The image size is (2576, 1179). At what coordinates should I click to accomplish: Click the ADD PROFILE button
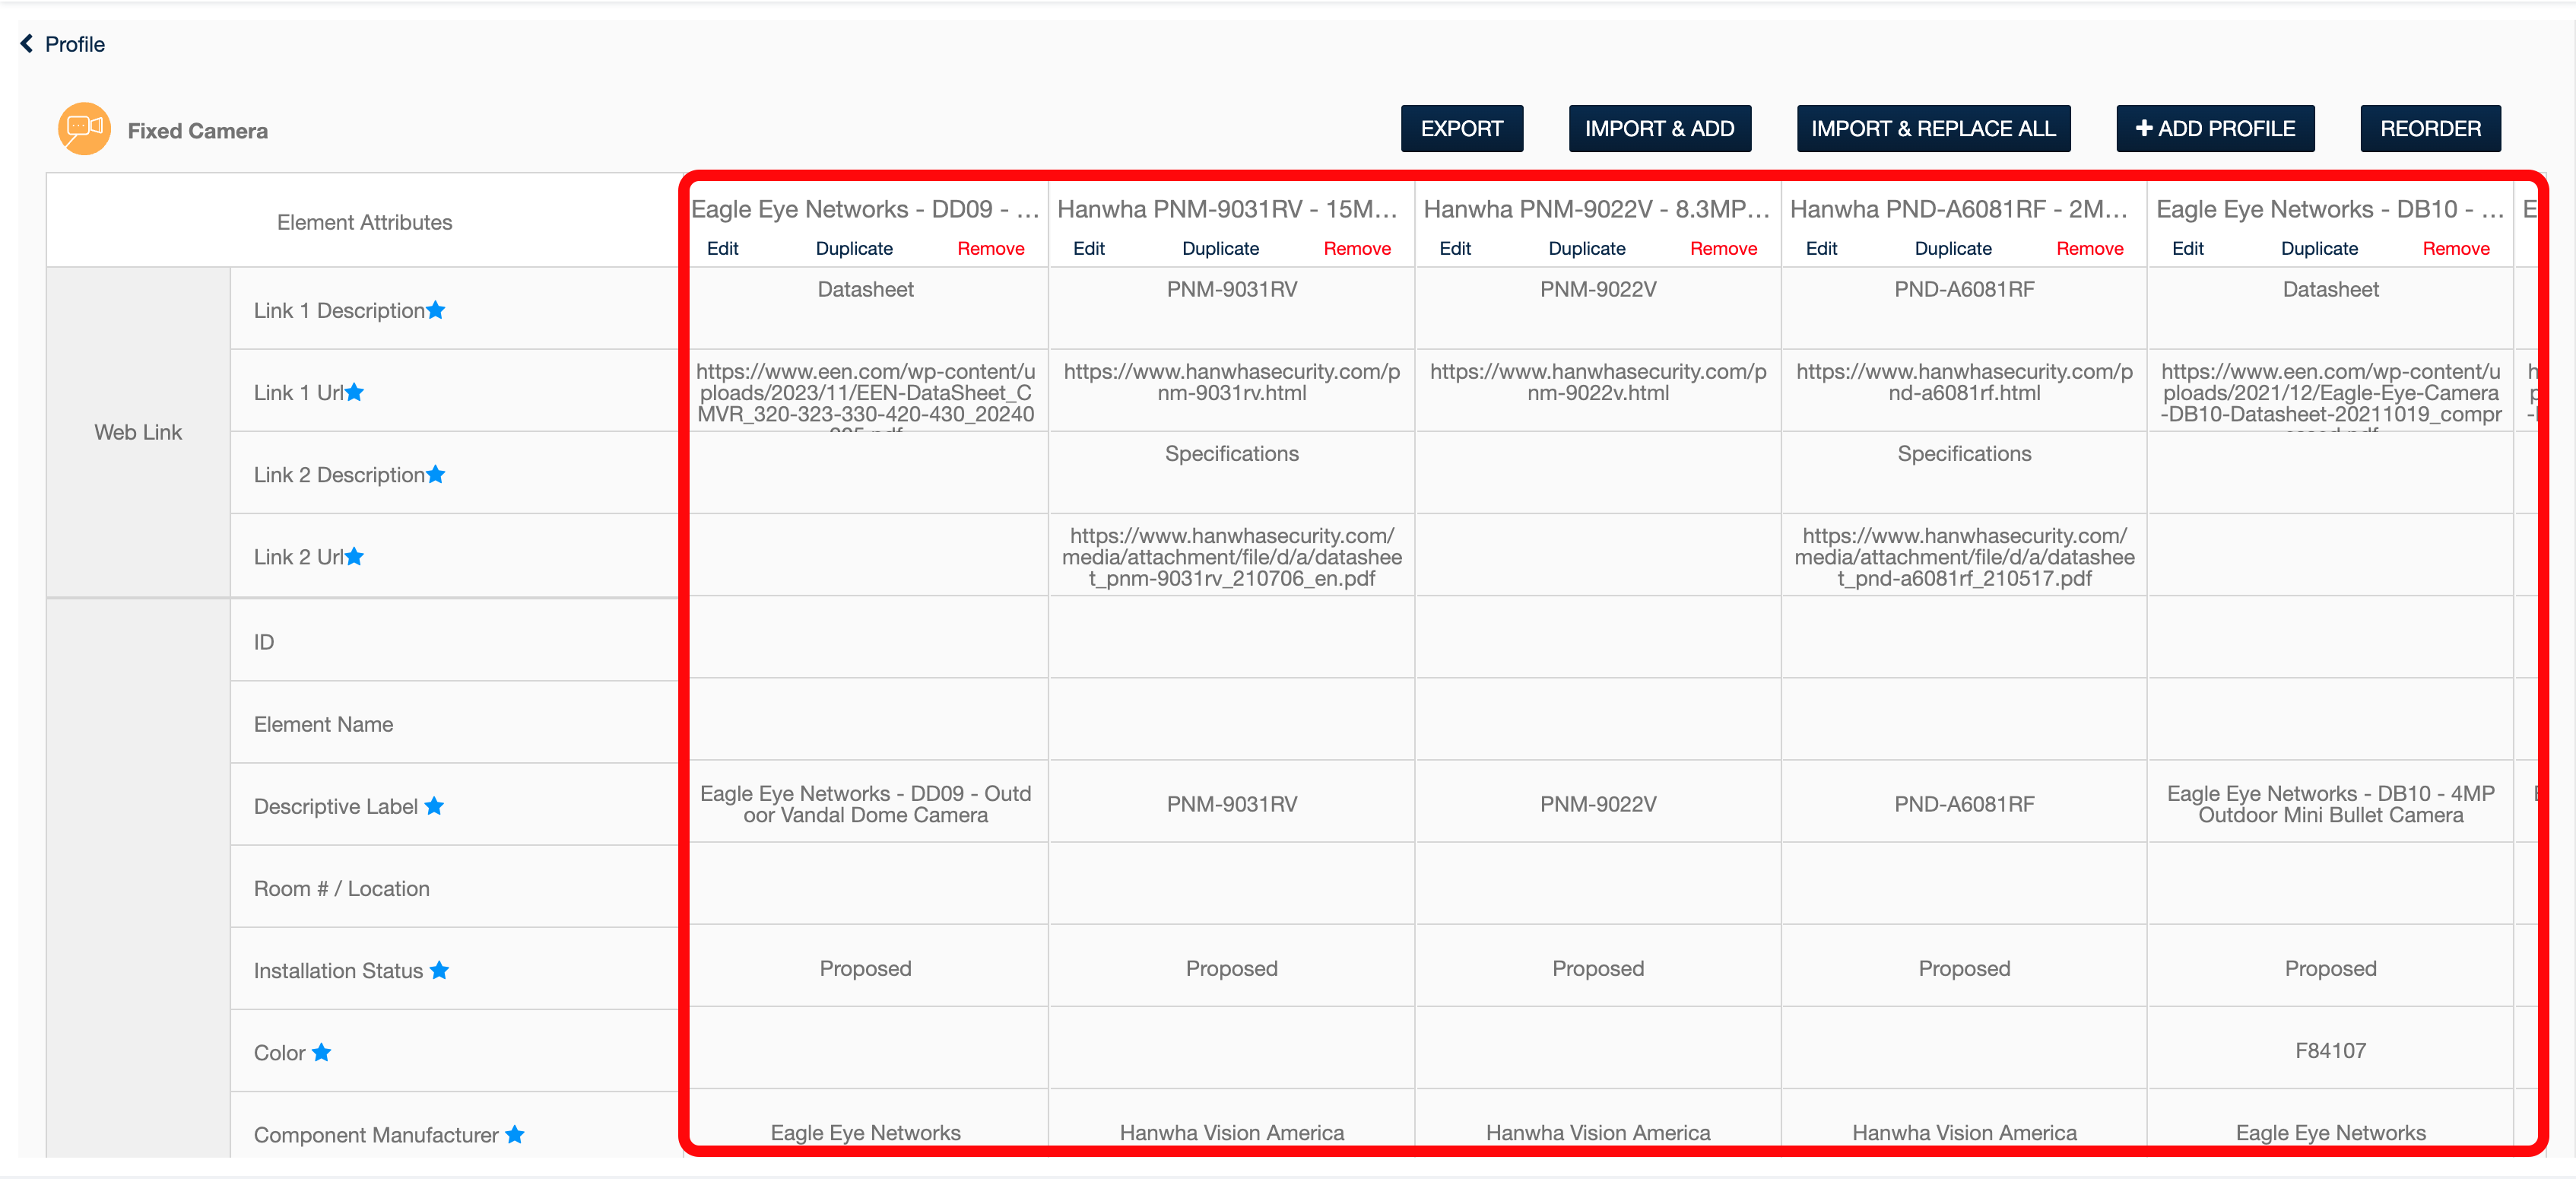point(2214,128)
